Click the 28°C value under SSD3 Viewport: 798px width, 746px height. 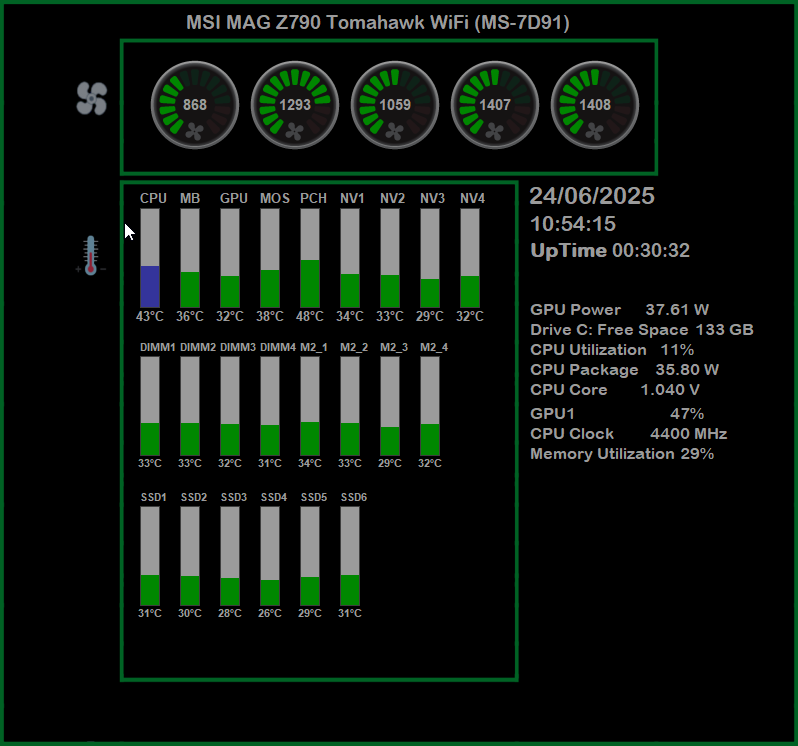point(230,613)
